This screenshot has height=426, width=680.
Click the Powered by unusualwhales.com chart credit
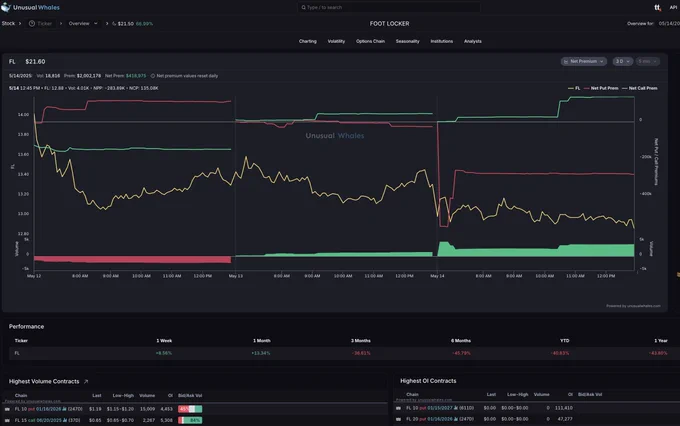tap(633, 306)
